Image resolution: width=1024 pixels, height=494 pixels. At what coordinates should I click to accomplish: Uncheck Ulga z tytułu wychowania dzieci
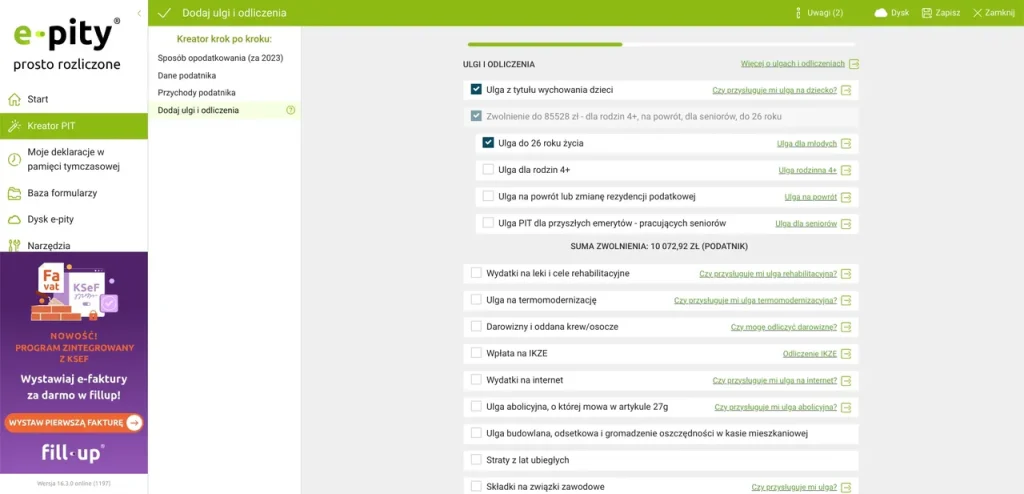[x=476, y=89]
